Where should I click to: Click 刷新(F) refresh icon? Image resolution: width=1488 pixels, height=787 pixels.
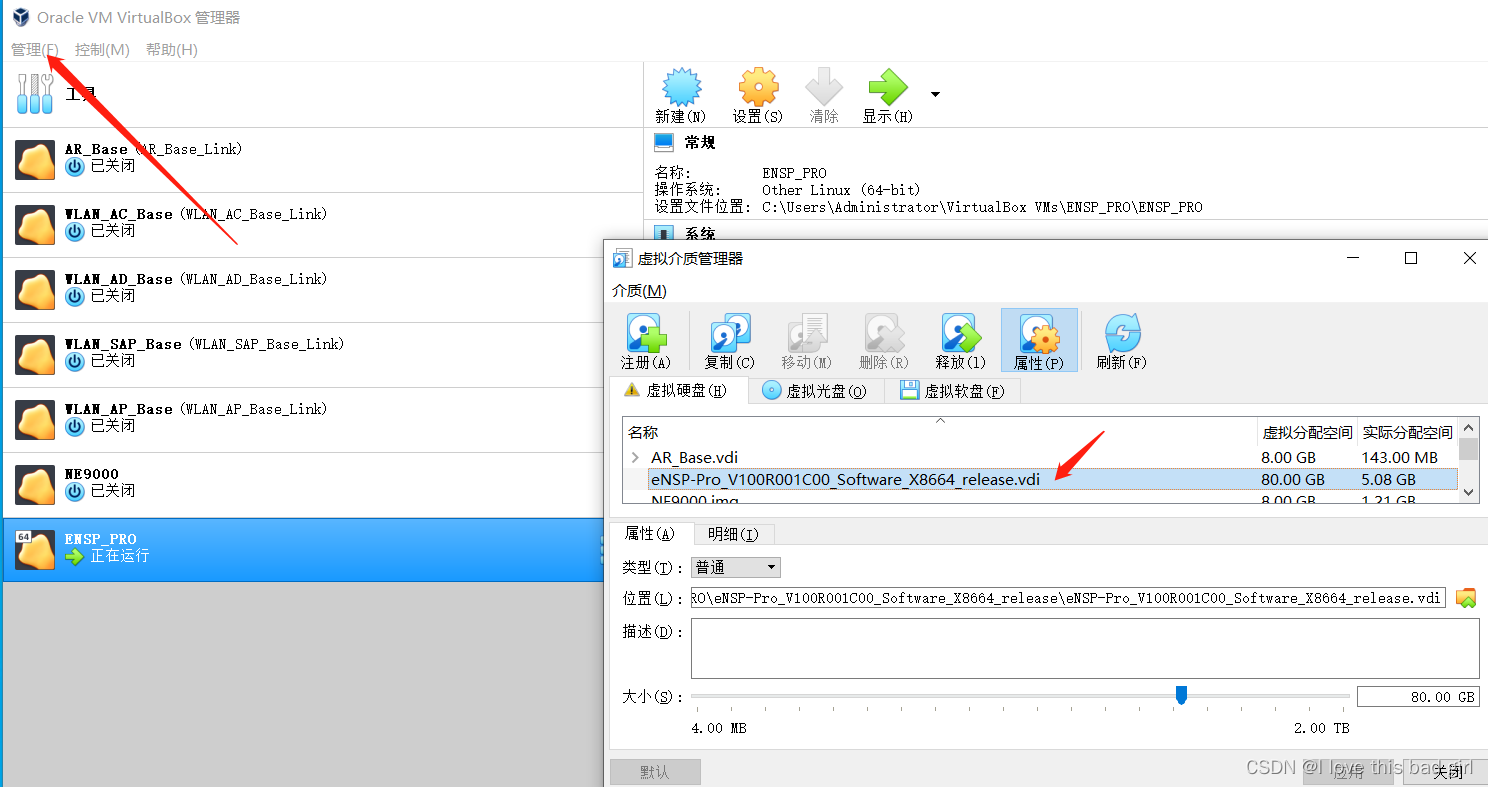[1122, 333]
